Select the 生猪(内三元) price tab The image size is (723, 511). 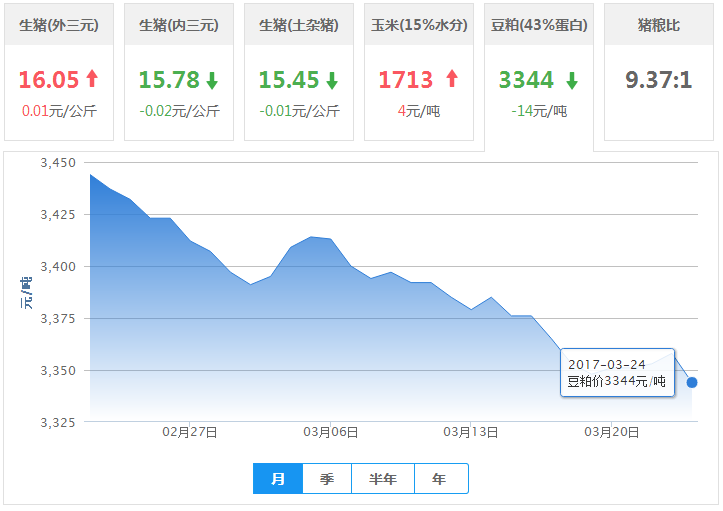[179, 72]
